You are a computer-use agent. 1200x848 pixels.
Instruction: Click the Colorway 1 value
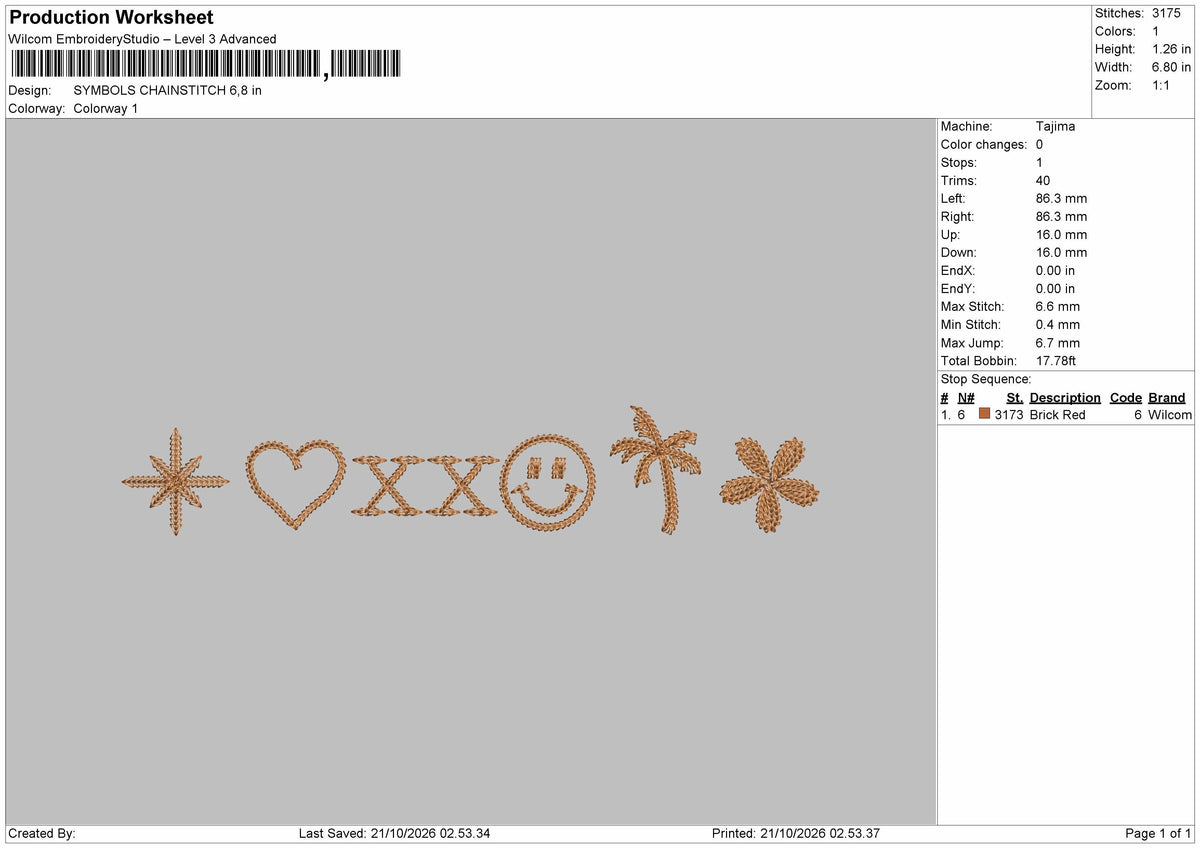[x=106, y=108]
